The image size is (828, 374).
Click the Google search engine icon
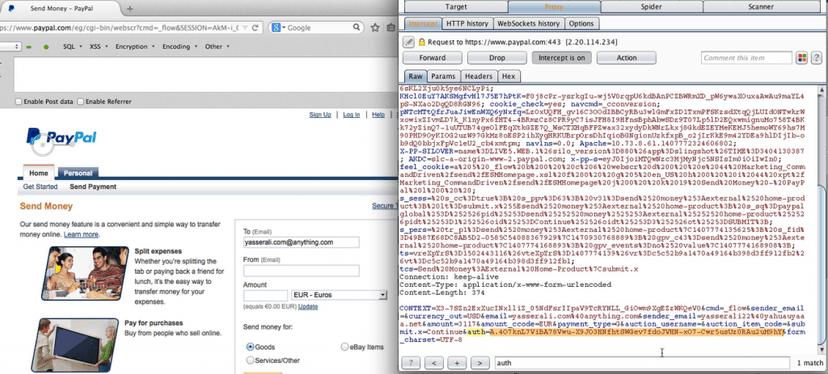tap(276, 27)
